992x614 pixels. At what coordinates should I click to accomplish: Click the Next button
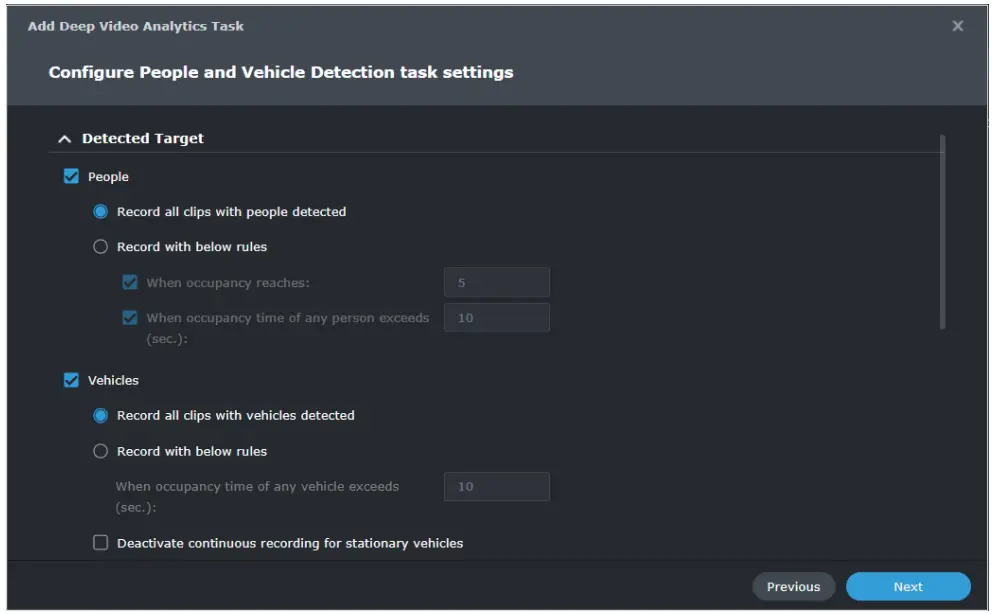(907, 587)
